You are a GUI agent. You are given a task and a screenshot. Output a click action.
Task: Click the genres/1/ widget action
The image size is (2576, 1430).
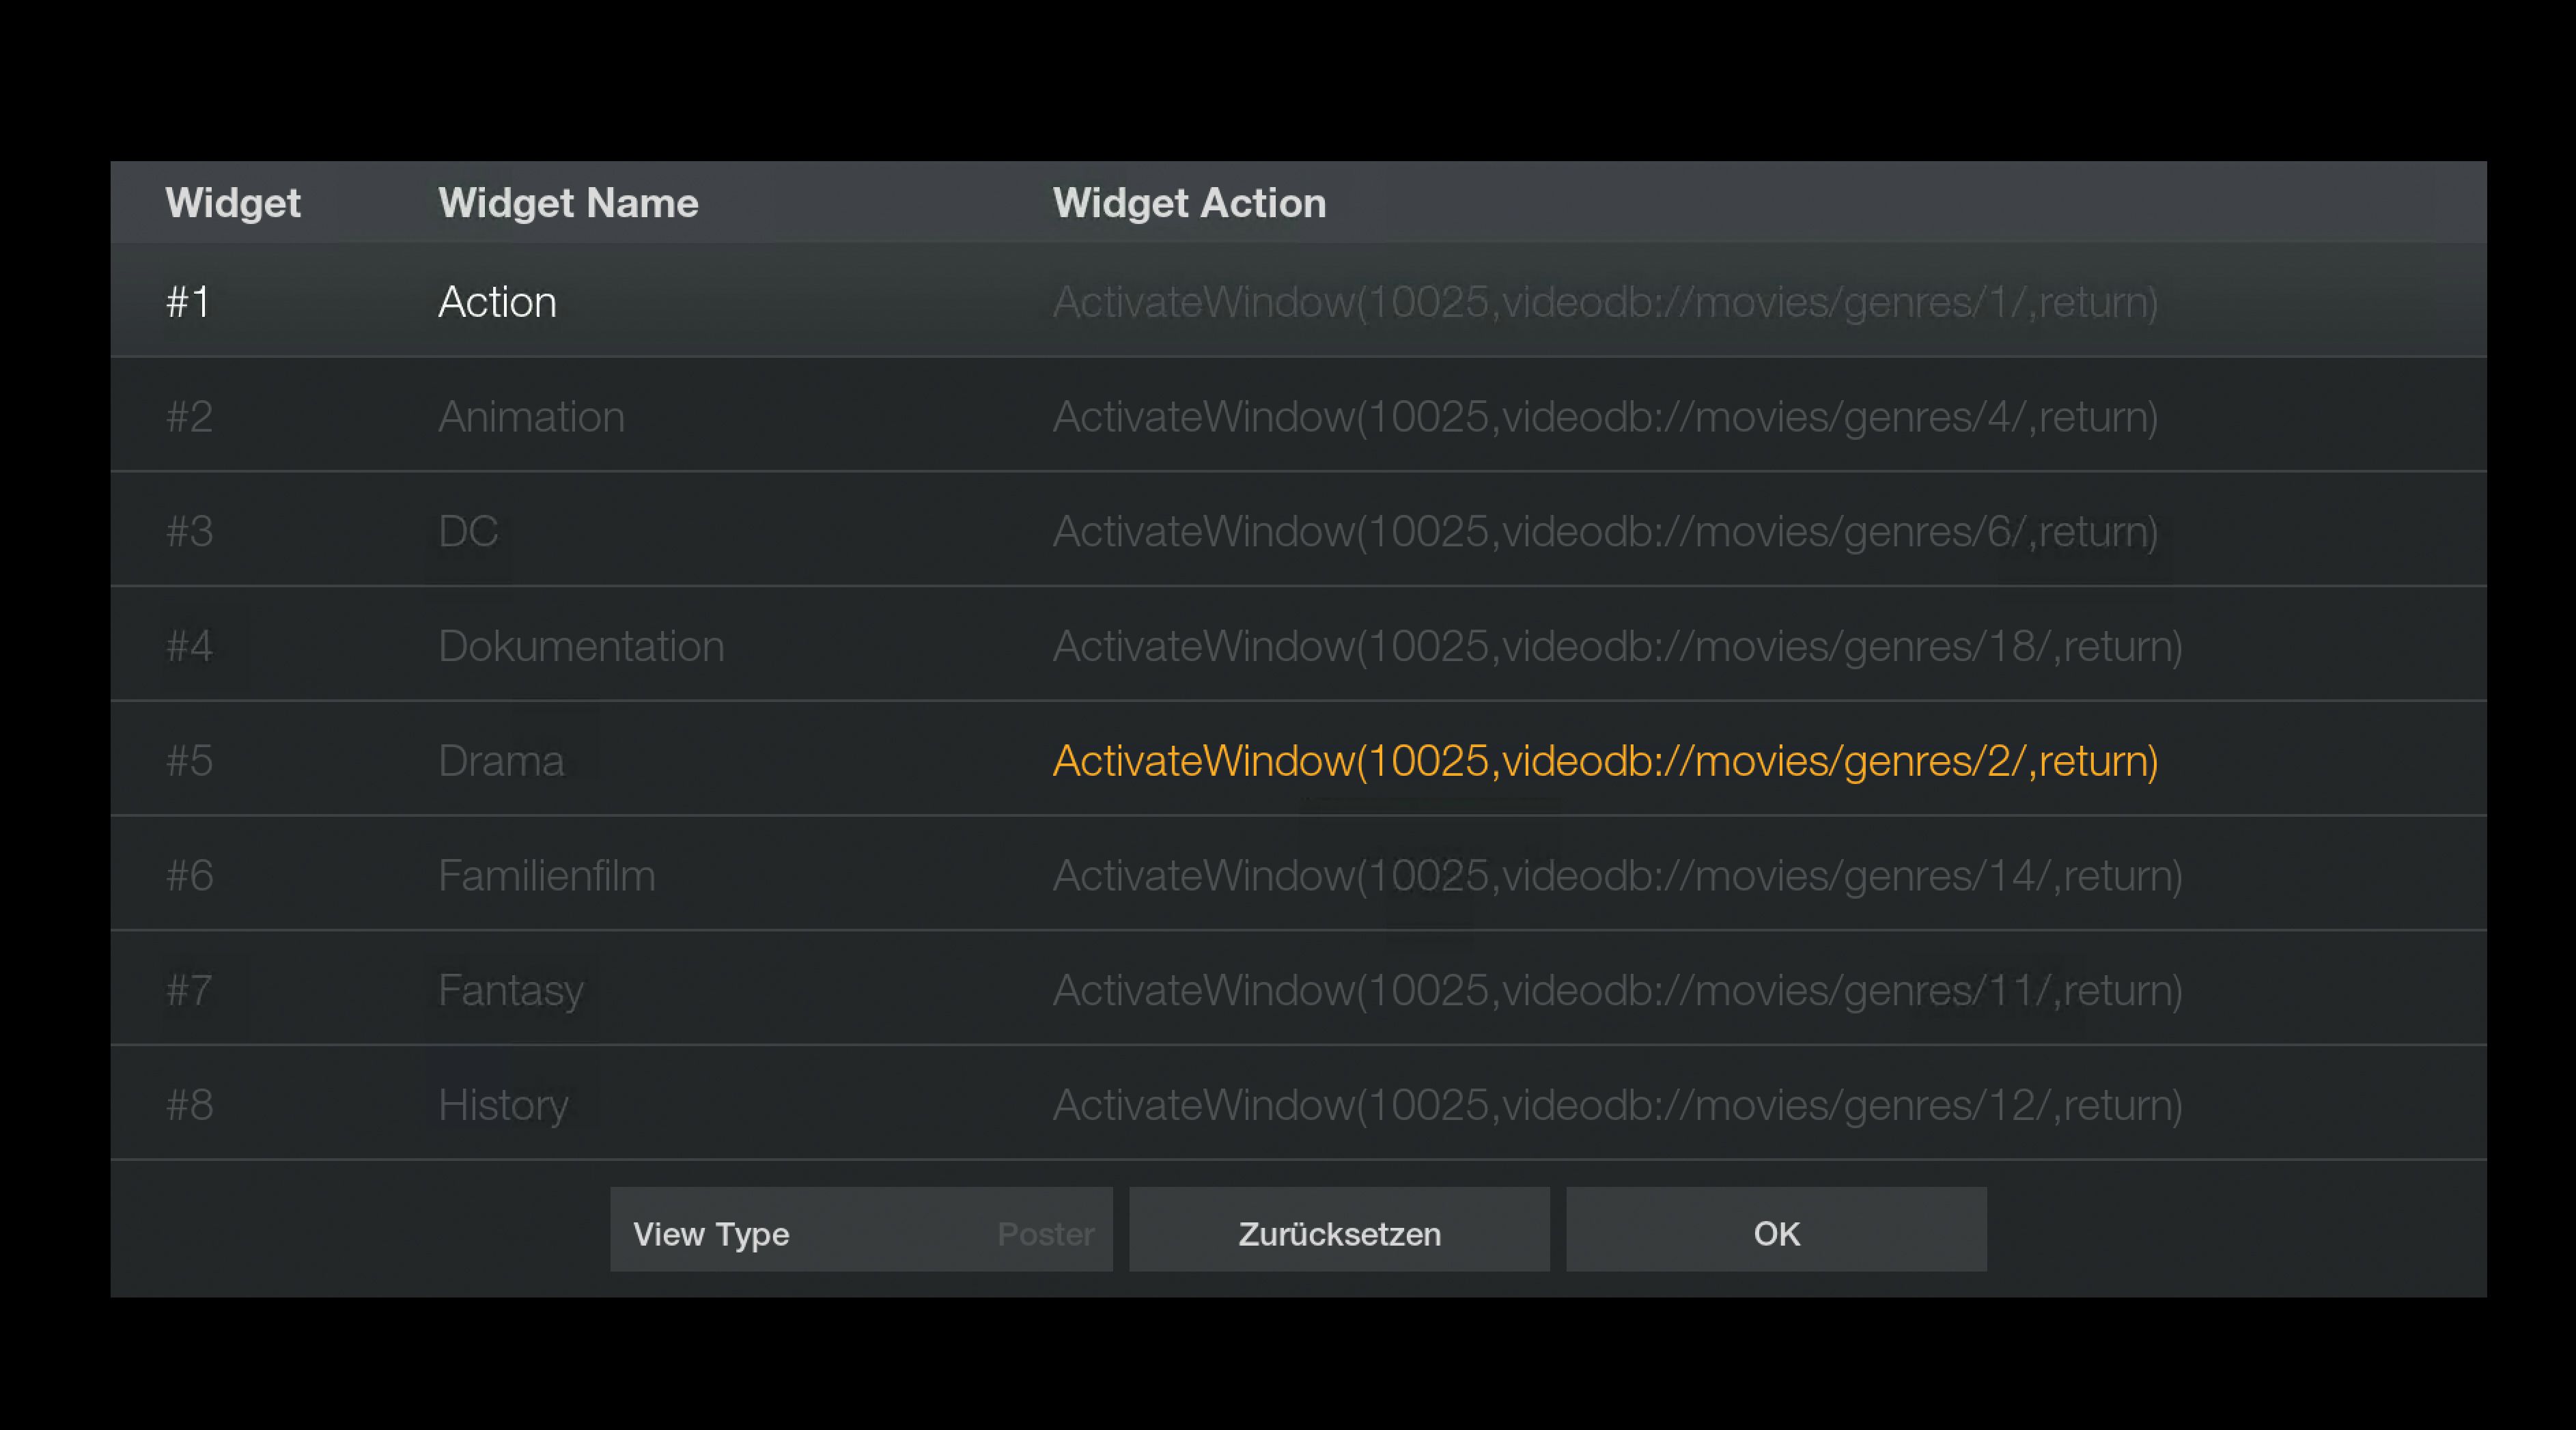(1605, 302)
